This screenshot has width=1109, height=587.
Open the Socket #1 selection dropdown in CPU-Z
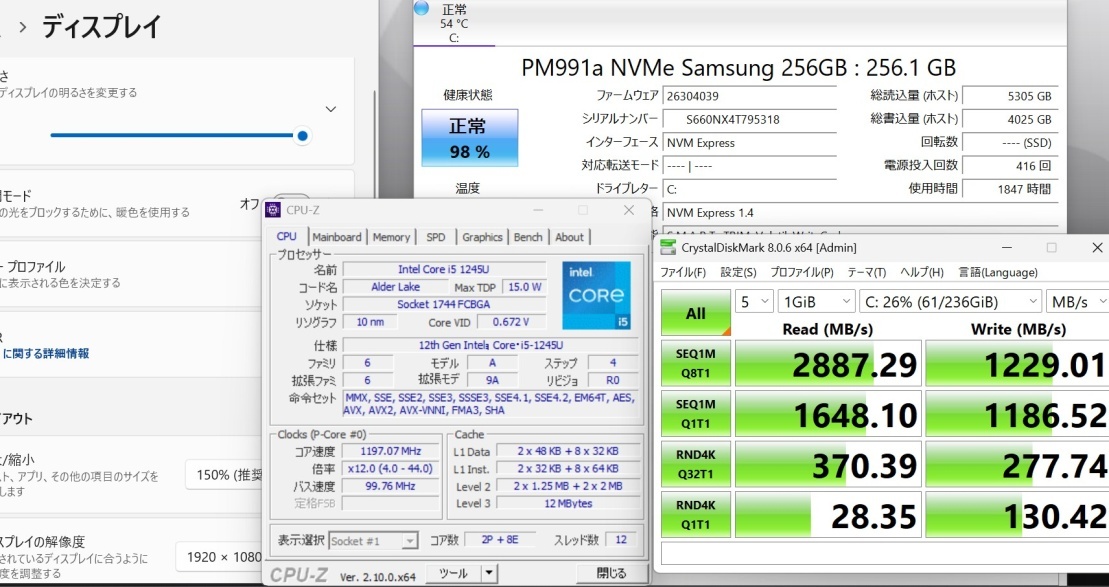pyautogui.click(x=373, y=541)
